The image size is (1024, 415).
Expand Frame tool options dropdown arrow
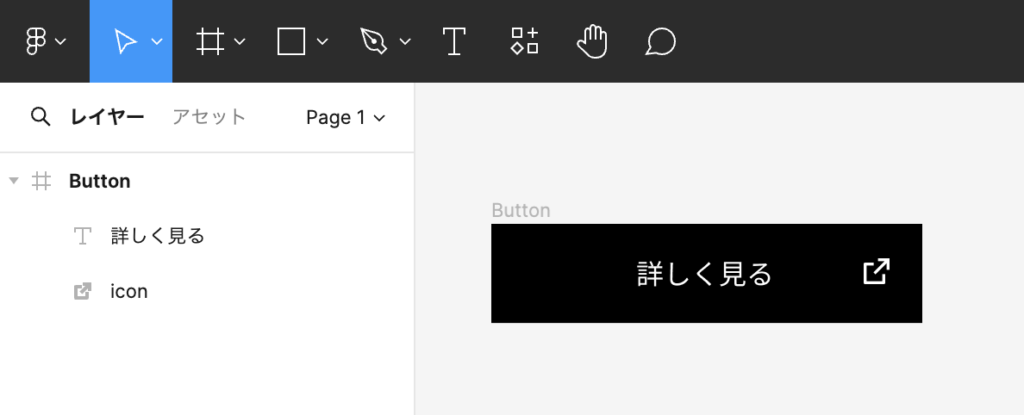tap(240, 42)
